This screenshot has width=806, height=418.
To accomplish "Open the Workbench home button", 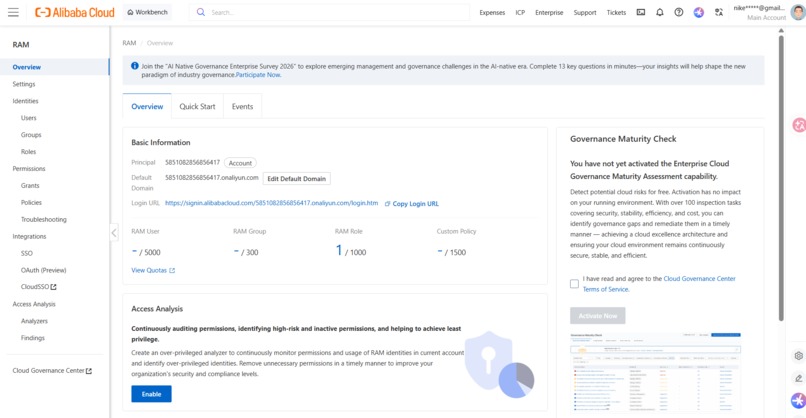I will [148, 12].
